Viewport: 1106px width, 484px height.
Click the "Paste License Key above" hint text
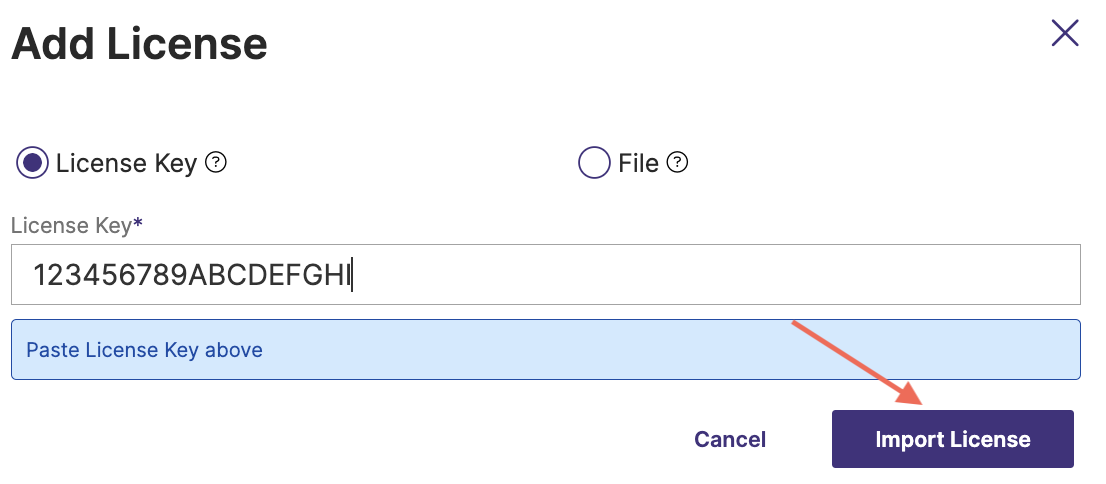click(x=144, y=350)
